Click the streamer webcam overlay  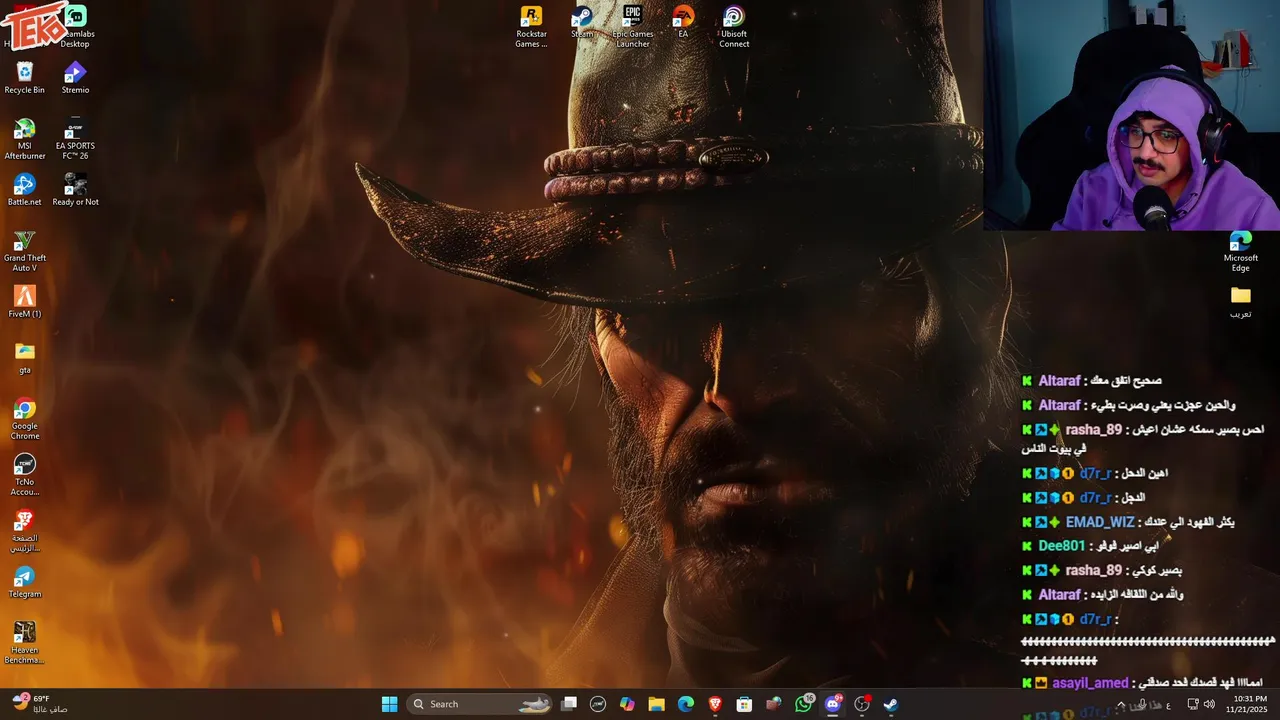(1131, 115)
